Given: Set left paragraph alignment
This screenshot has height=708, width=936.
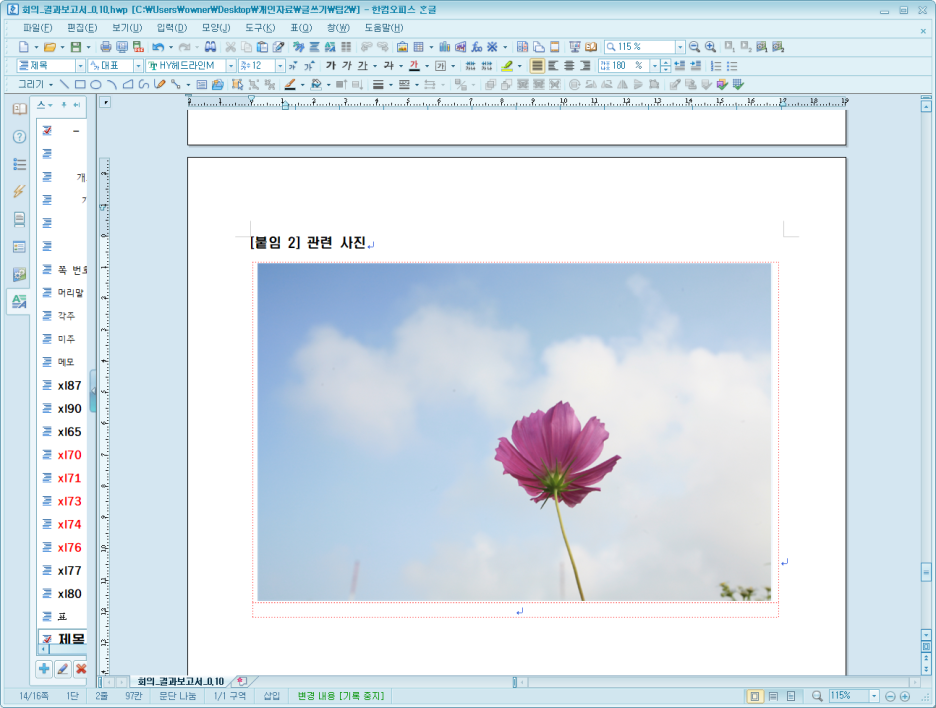Looking at the screenshot, I should click(553, 66).
